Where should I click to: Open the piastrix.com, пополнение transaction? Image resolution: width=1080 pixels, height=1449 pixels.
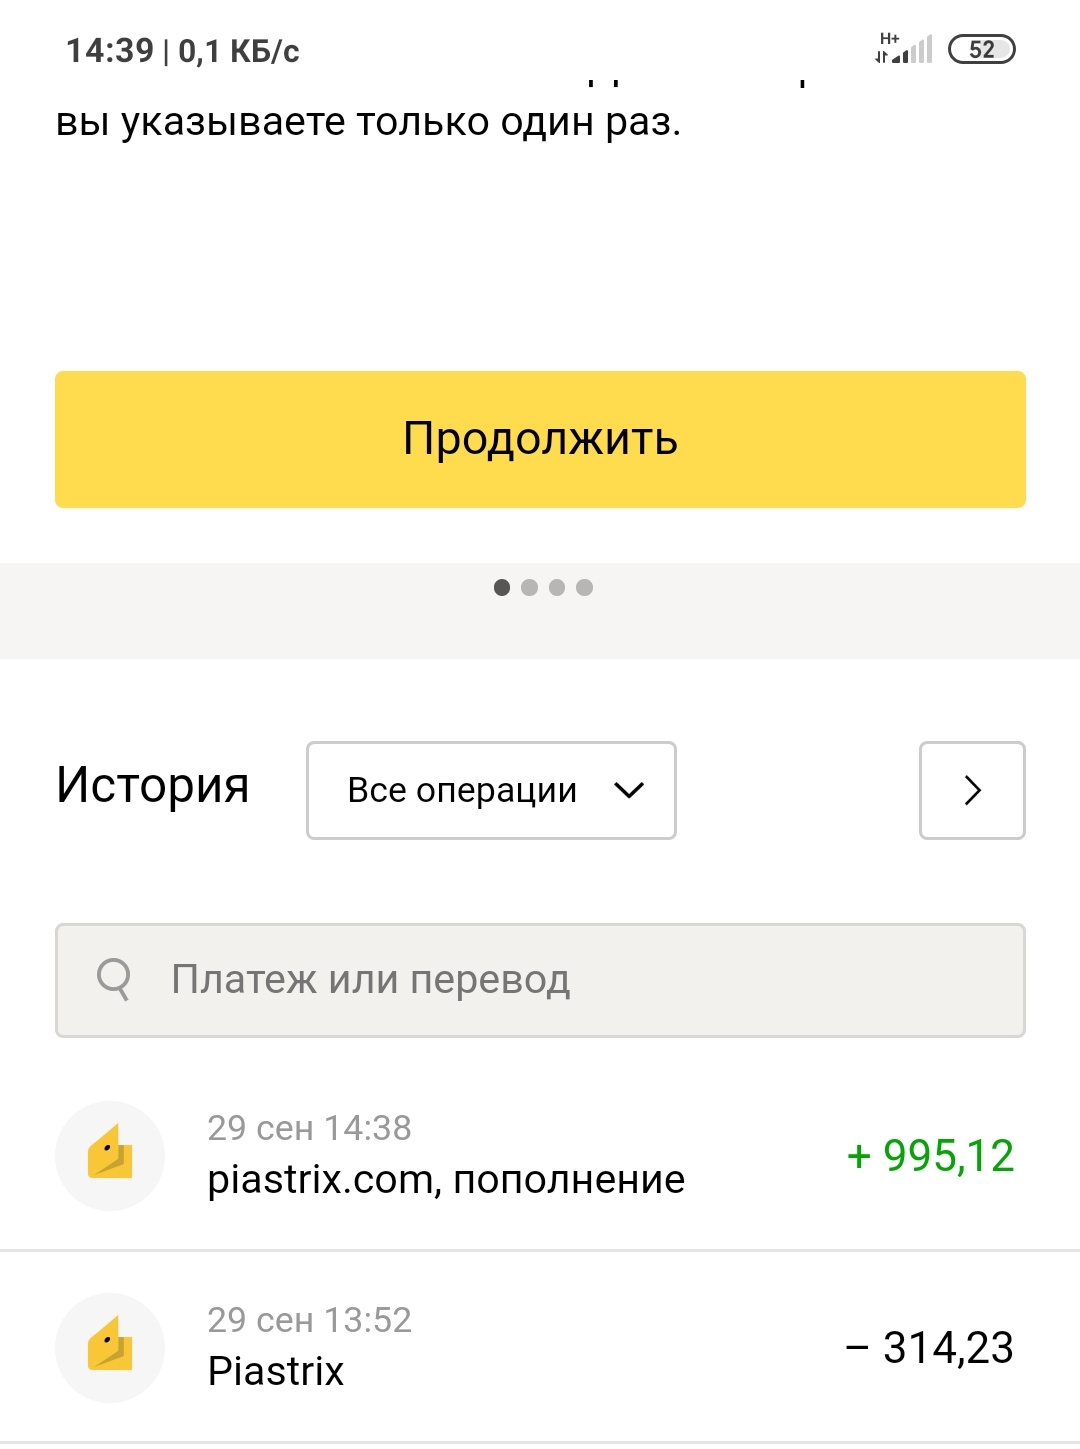tap(540, 1155)
